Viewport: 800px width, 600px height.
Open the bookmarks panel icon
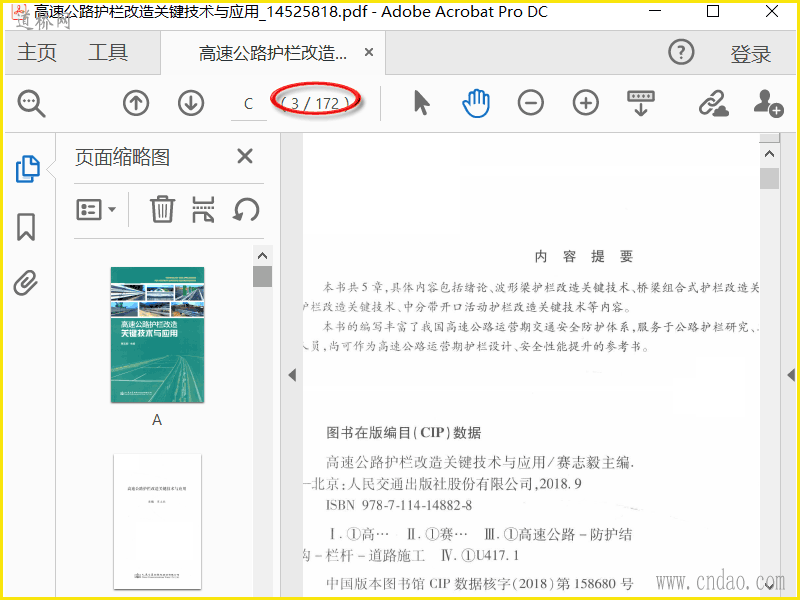point(26,227)
